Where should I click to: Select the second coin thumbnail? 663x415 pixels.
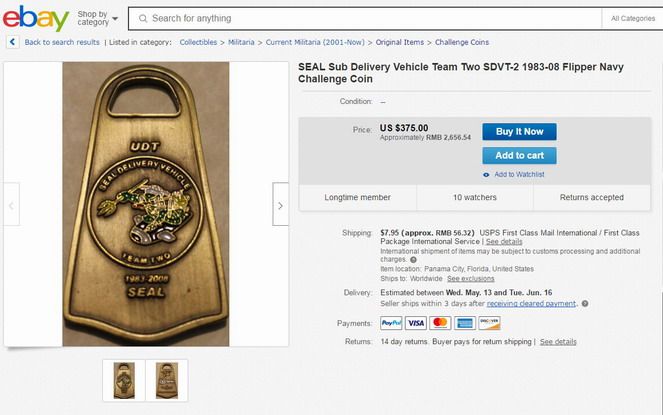[x=167, y=380]
